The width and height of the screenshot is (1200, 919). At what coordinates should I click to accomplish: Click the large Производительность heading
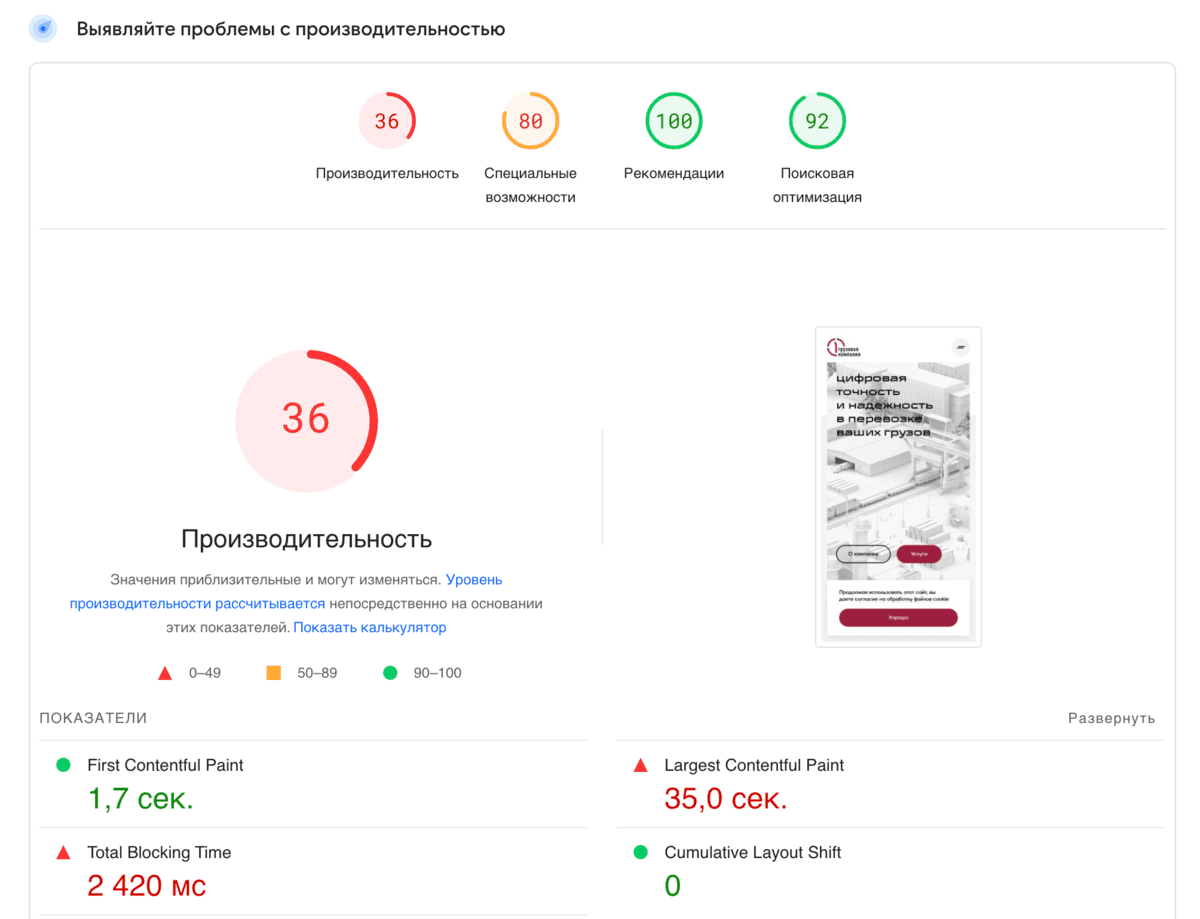click(x=306, y=539)
